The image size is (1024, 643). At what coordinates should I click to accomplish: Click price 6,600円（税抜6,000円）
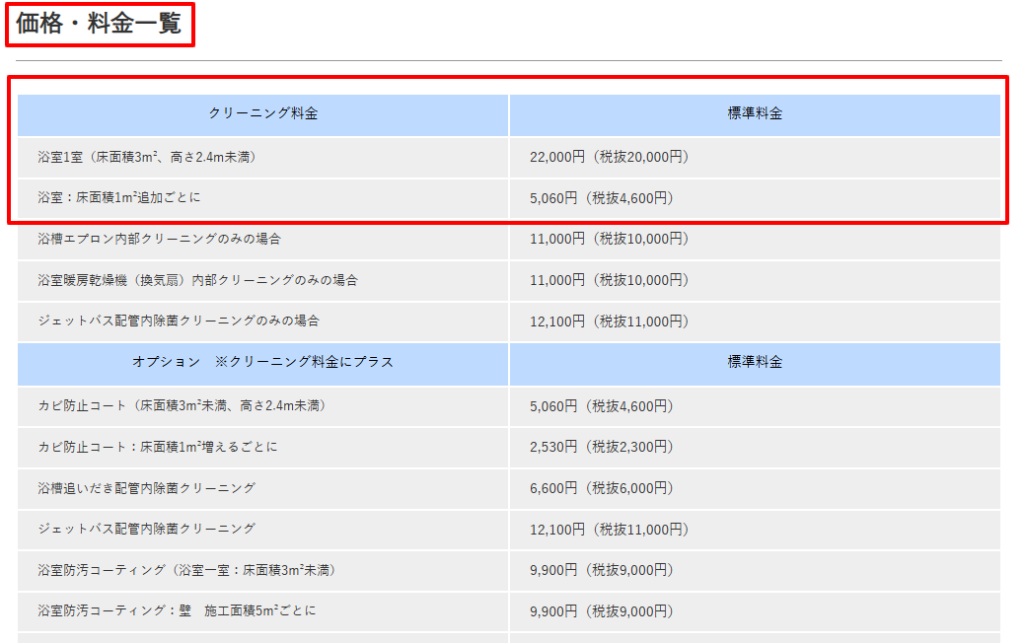pos(601,488)
